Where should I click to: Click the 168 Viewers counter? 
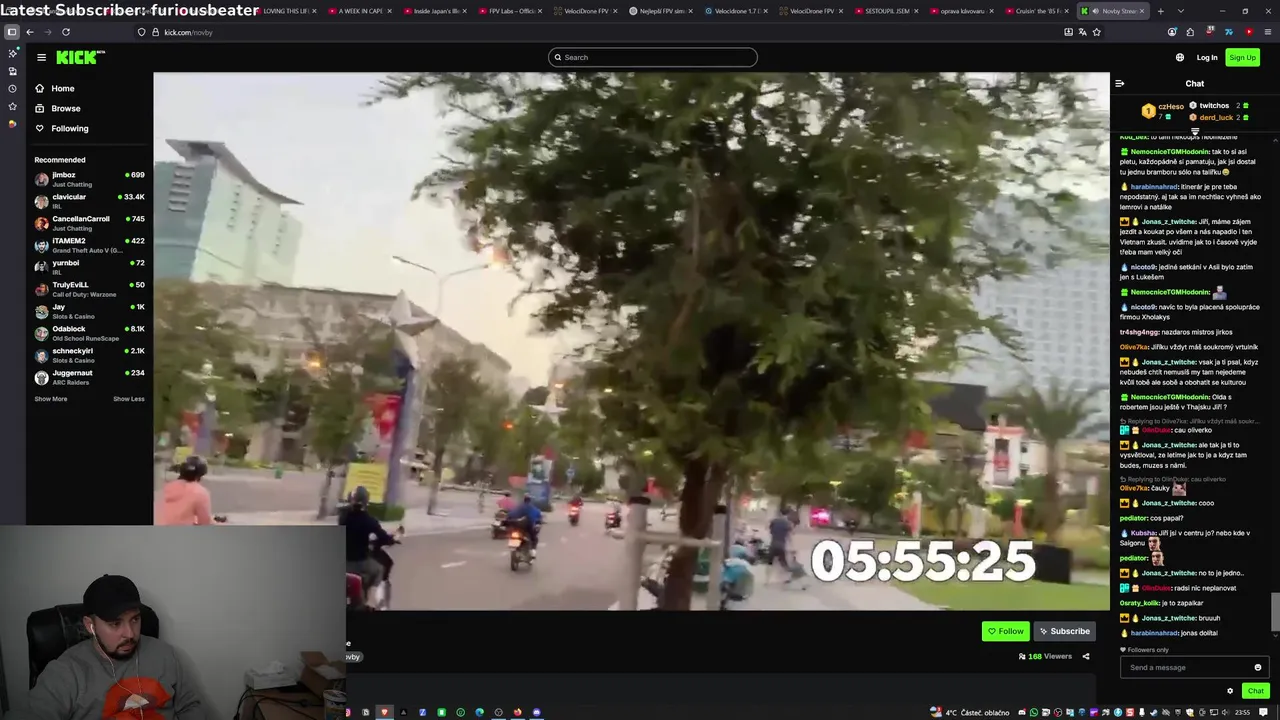click(x=1045, y=656)
